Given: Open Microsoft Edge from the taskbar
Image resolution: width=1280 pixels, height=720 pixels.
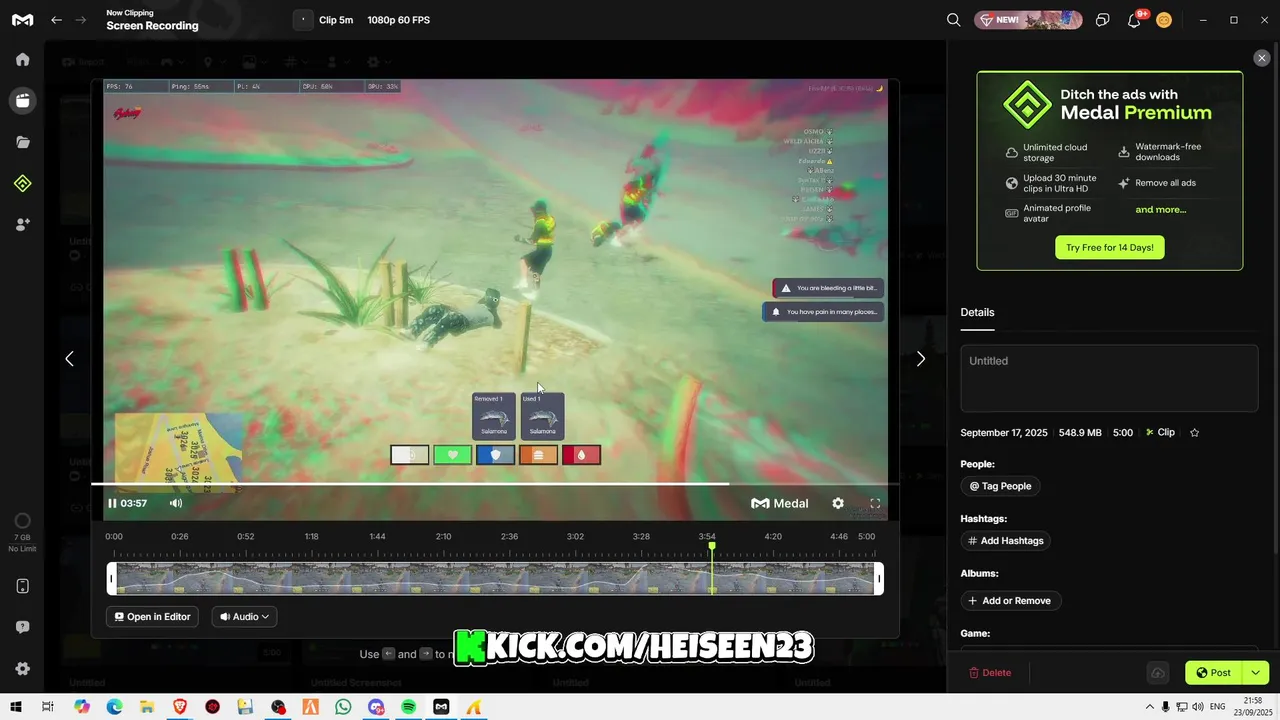Looking at the screenshot, I should coord(114,707).
